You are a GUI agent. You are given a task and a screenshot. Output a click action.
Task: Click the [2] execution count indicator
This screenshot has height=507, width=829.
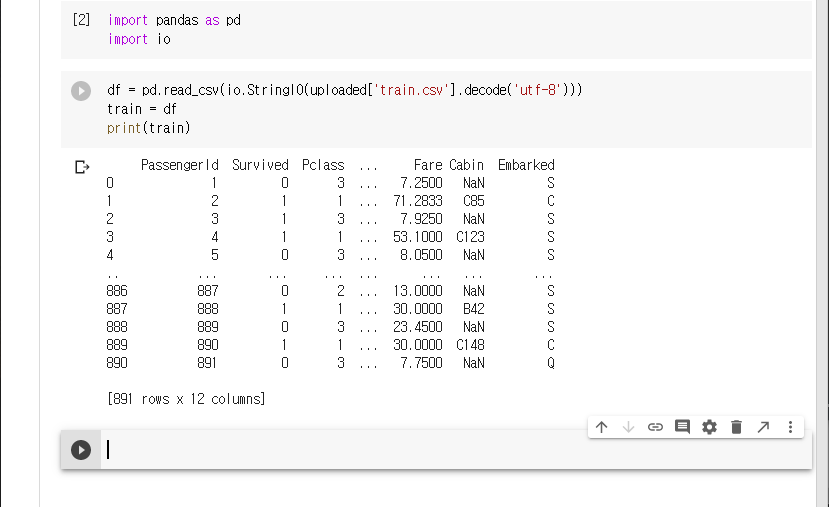(82, 20)
